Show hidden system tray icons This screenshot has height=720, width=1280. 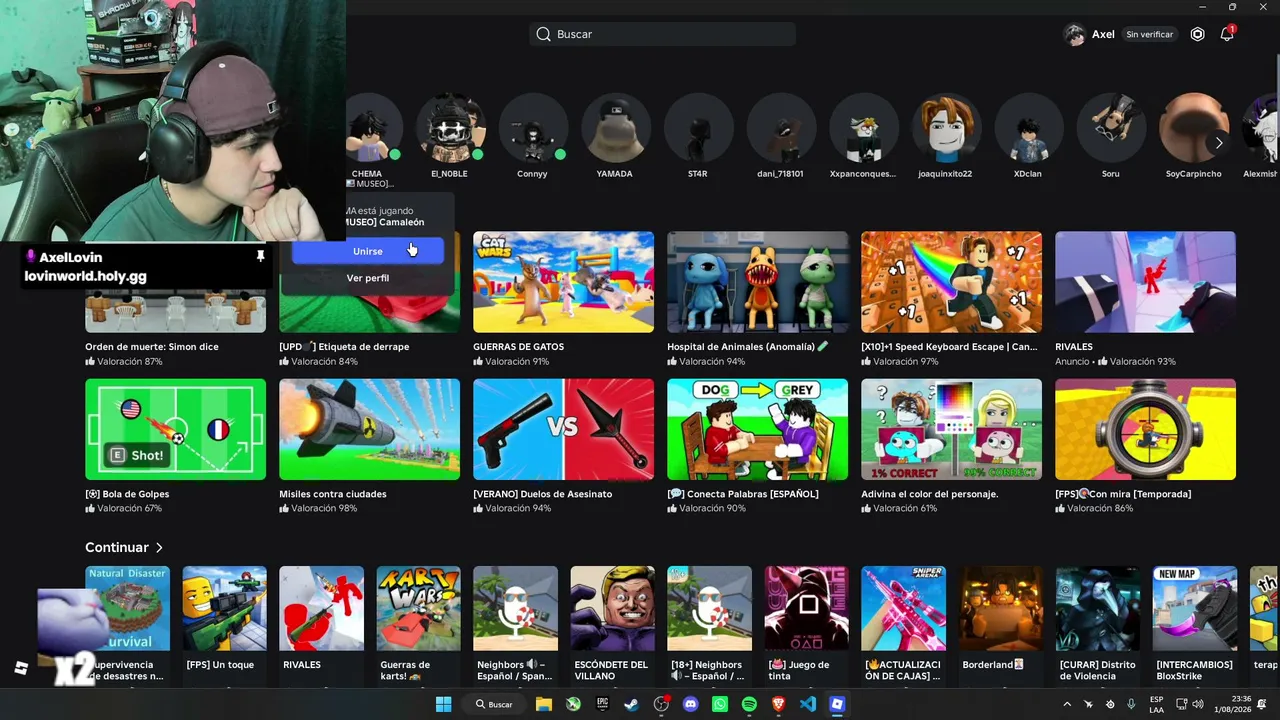click(1066, 704)
